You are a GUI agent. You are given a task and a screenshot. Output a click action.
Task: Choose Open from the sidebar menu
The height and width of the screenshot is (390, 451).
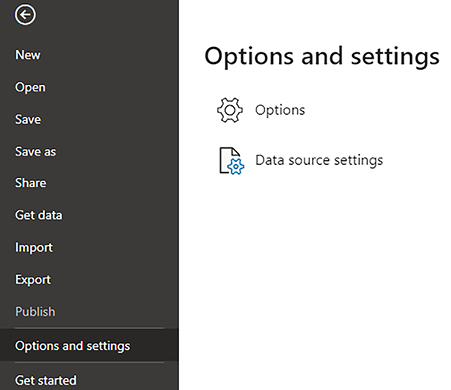30,88
